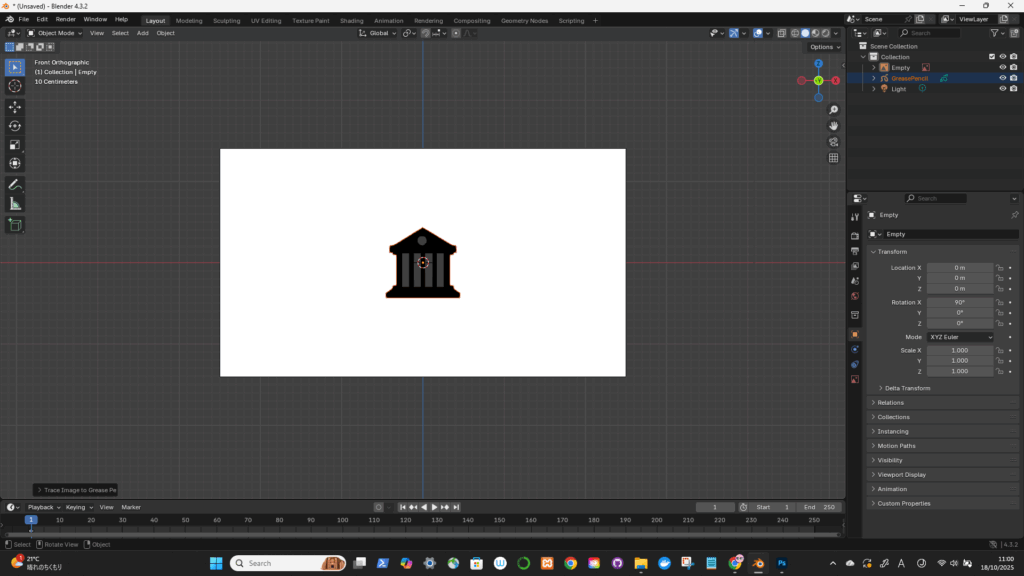Open the Render menu
Viewport: 1024px width, 576px height.
click(65, 19)
